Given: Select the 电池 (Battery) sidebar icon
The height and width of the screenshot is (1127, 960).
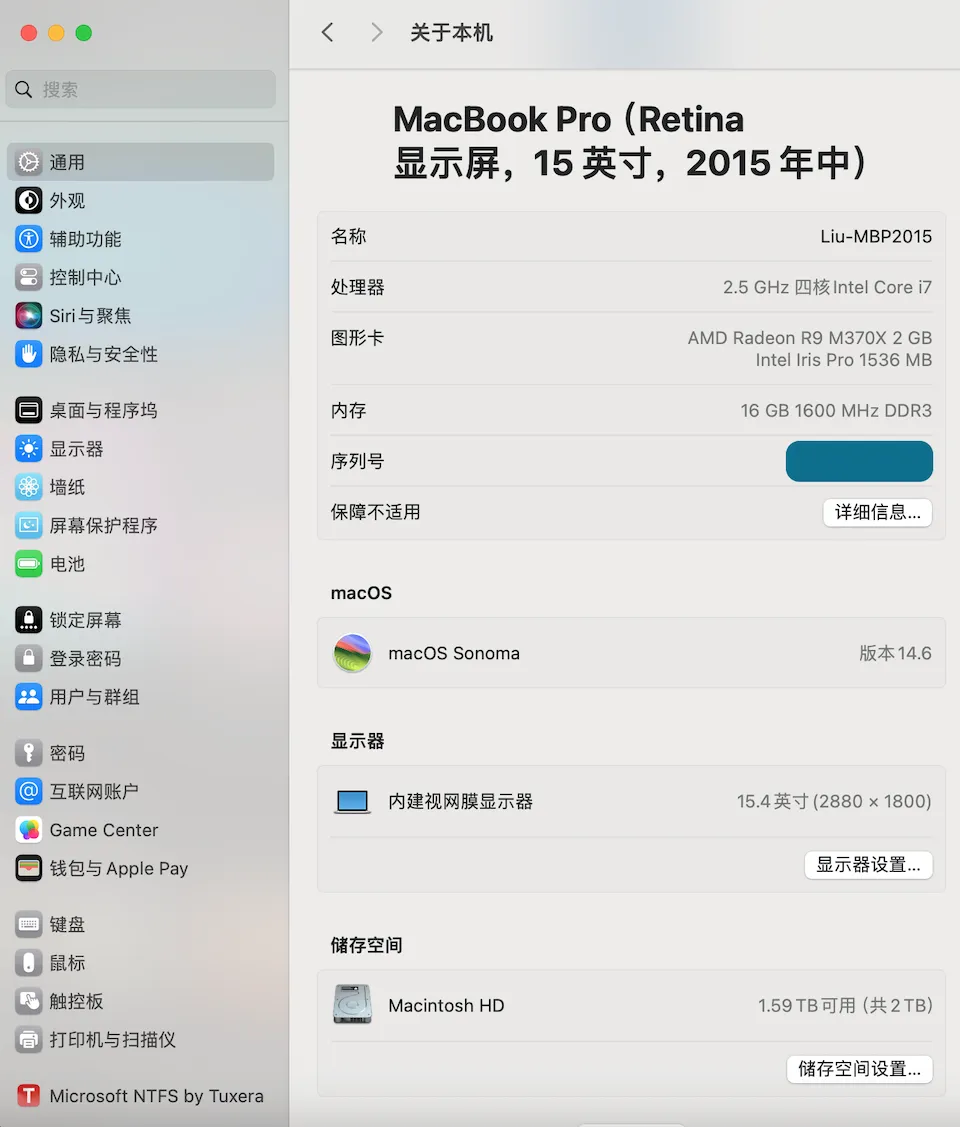Looking at the screenshot, I should pos(27,564).
